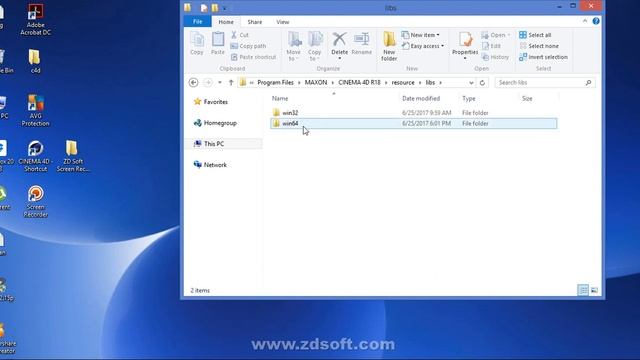Select Adobe Acrobat DC desktop icon
Screen dimensions: 640x360
click(36, 19)
